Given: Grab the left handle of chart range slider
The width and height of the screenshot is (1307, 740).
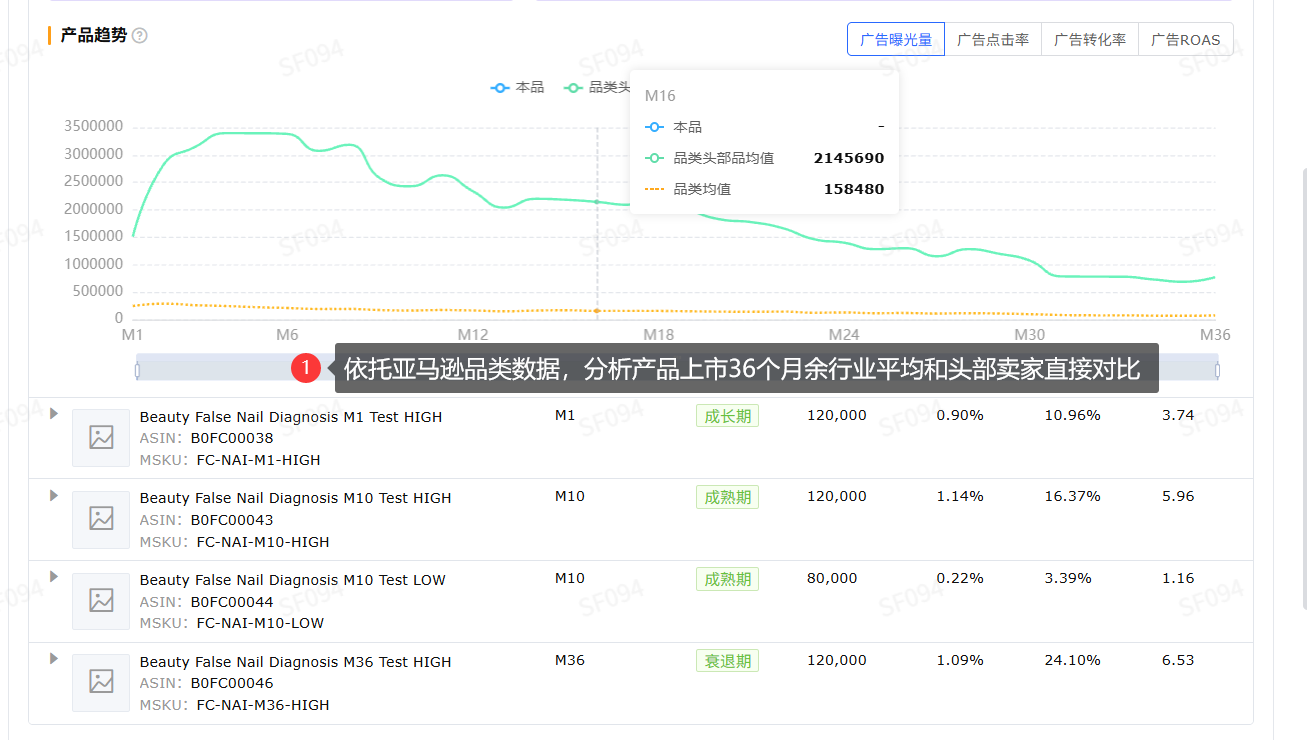Looking at the screenshot, I should pos(137,371).
